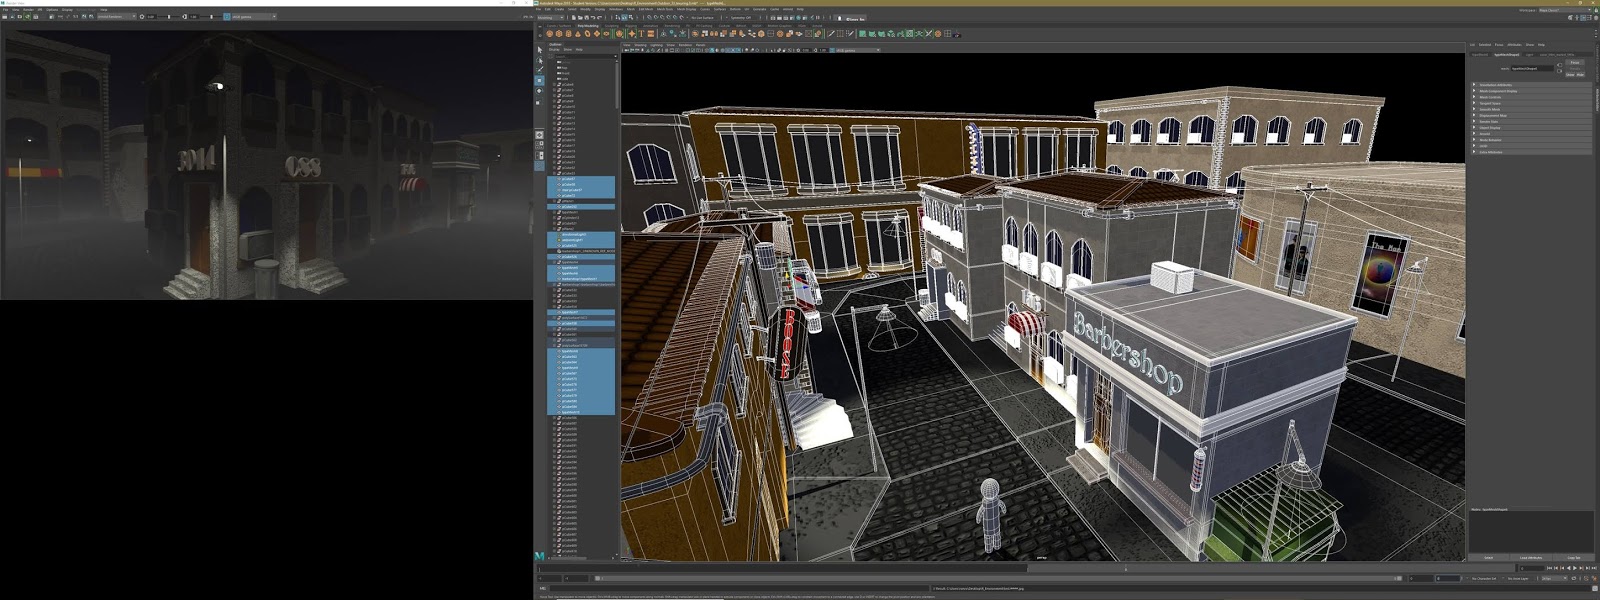Viewport: 1600px width, 600px height.
Task: Switch to the Poly Modeling shelf tab
Action: click(588, 26)
